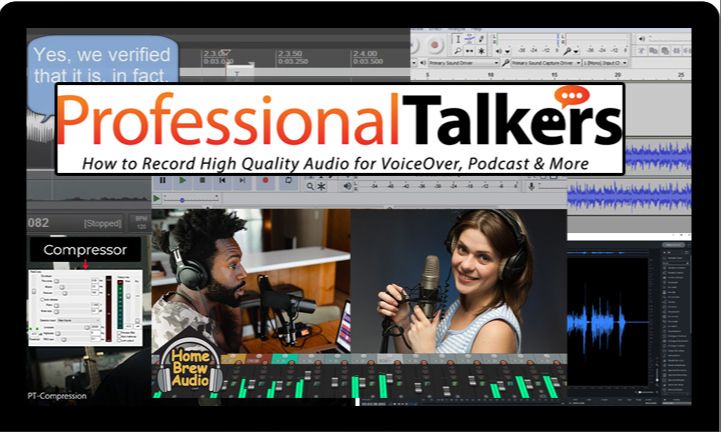Toggle Preview filter checkbox in compressor
721x432 pixels.
click(x=119, y=333)
